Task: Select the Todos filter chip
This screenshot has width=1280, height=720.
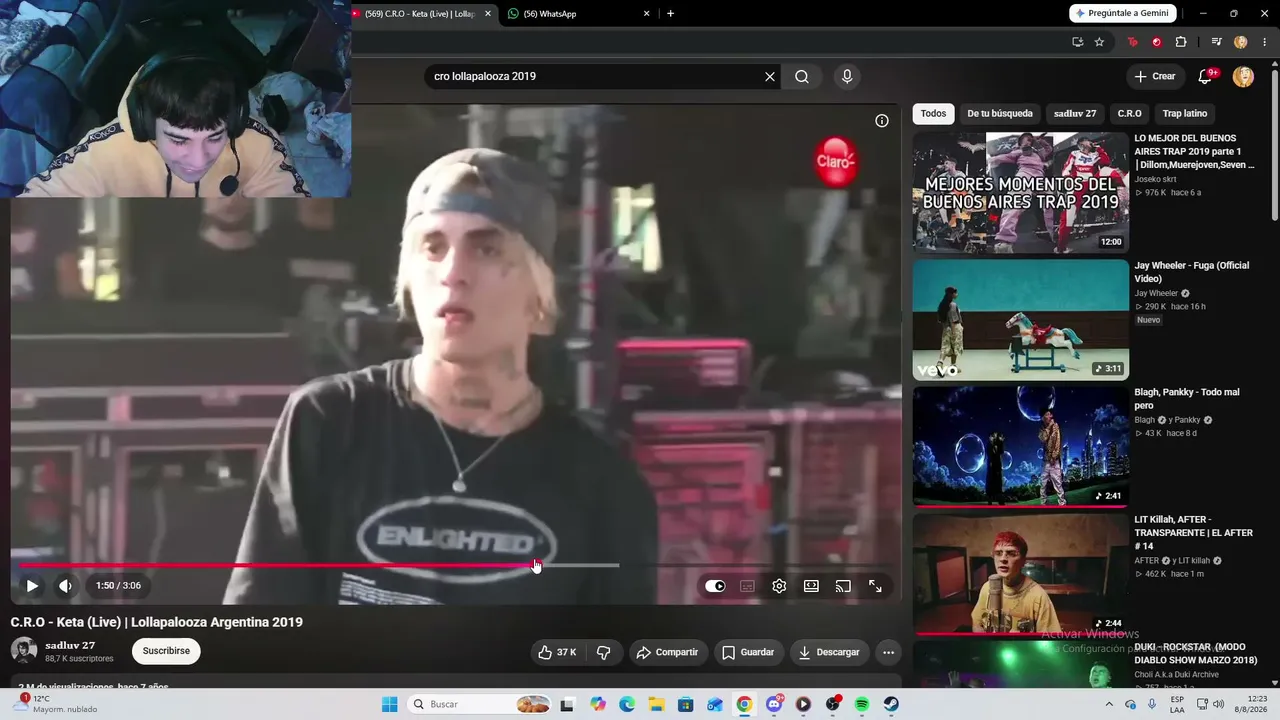Action: pyautogui.click(x=933, y=113)
